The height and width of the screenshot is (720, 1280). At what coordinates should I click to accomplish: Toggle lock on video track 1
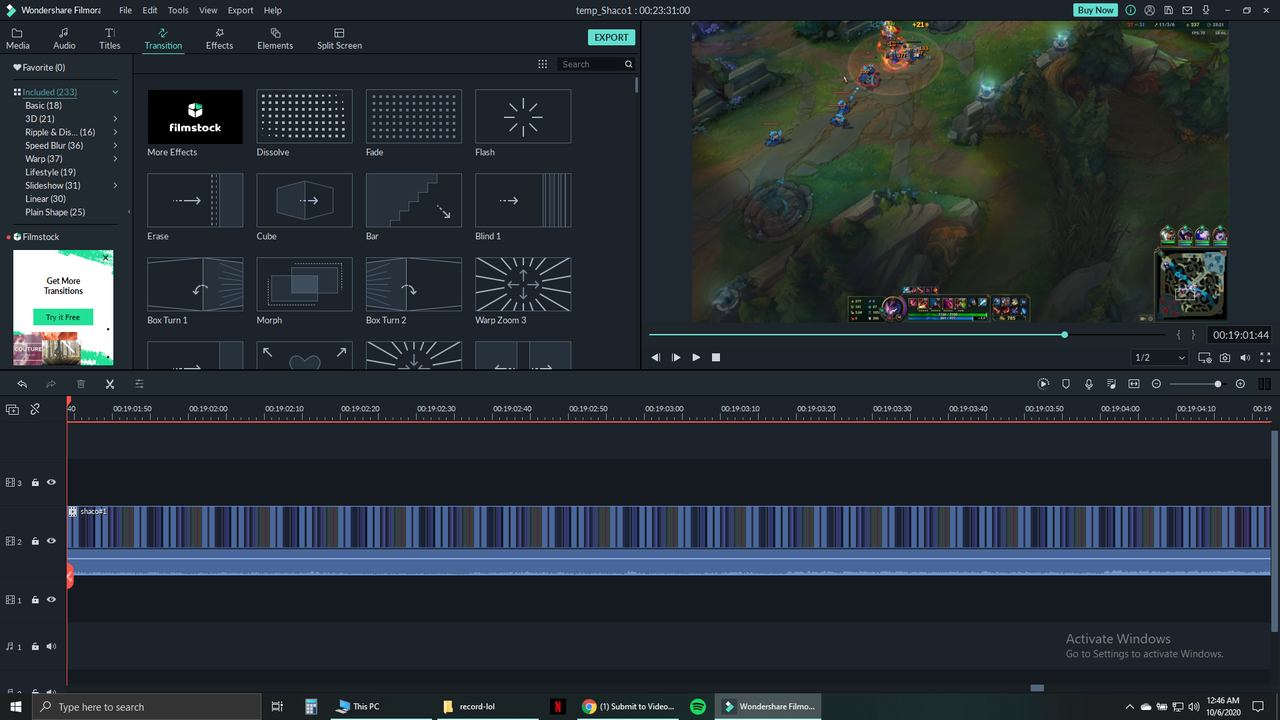click(35, 600)
